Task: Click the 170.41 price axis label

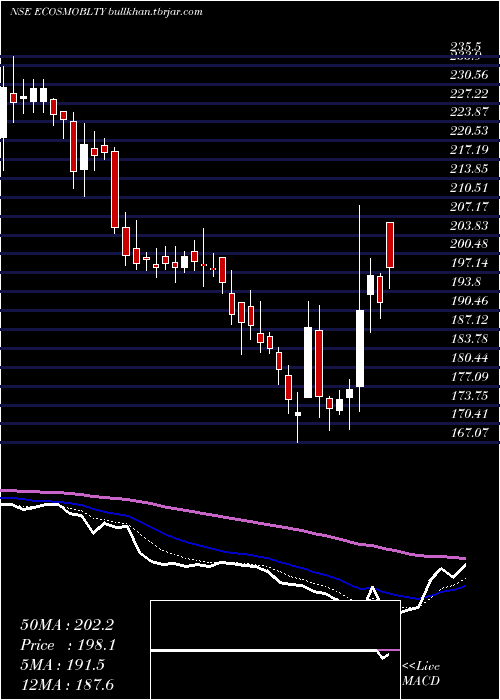Action: tap(468, 414)
